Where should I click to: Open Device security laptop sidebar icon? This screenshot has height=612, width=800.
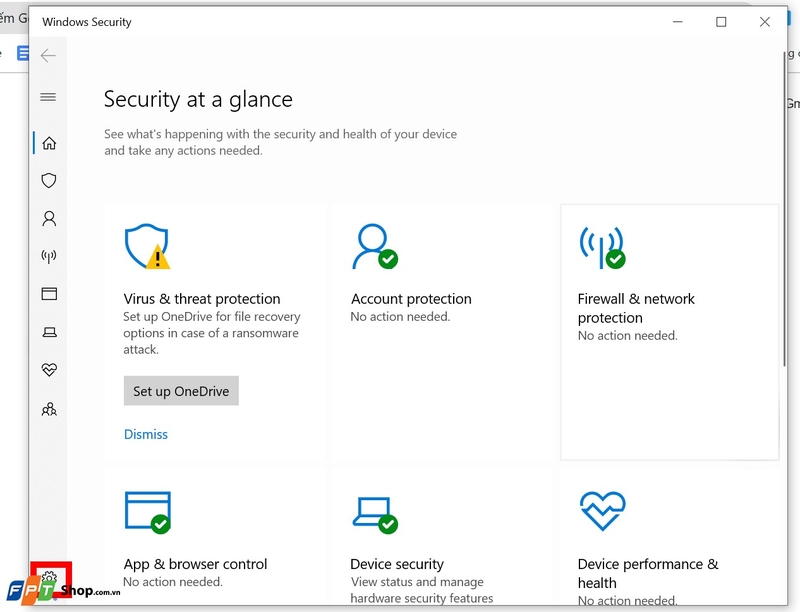pos(49,333)
